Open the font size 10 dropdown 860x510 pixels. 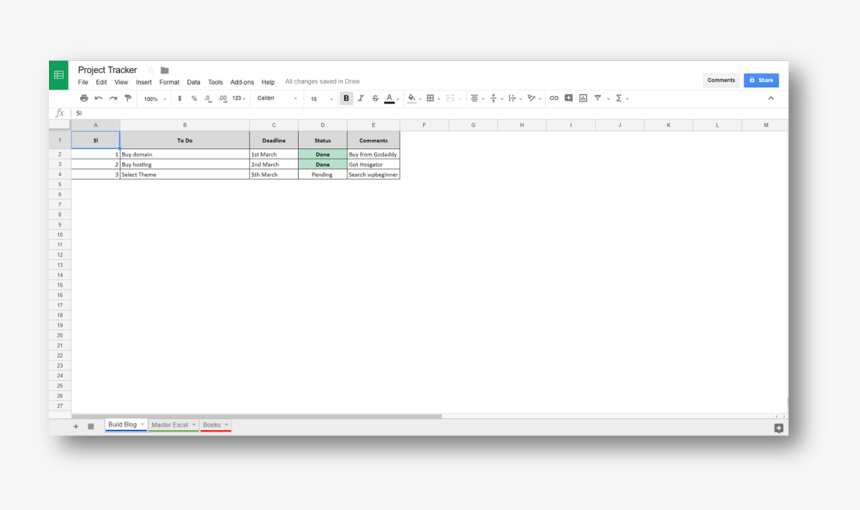(321, 99)
